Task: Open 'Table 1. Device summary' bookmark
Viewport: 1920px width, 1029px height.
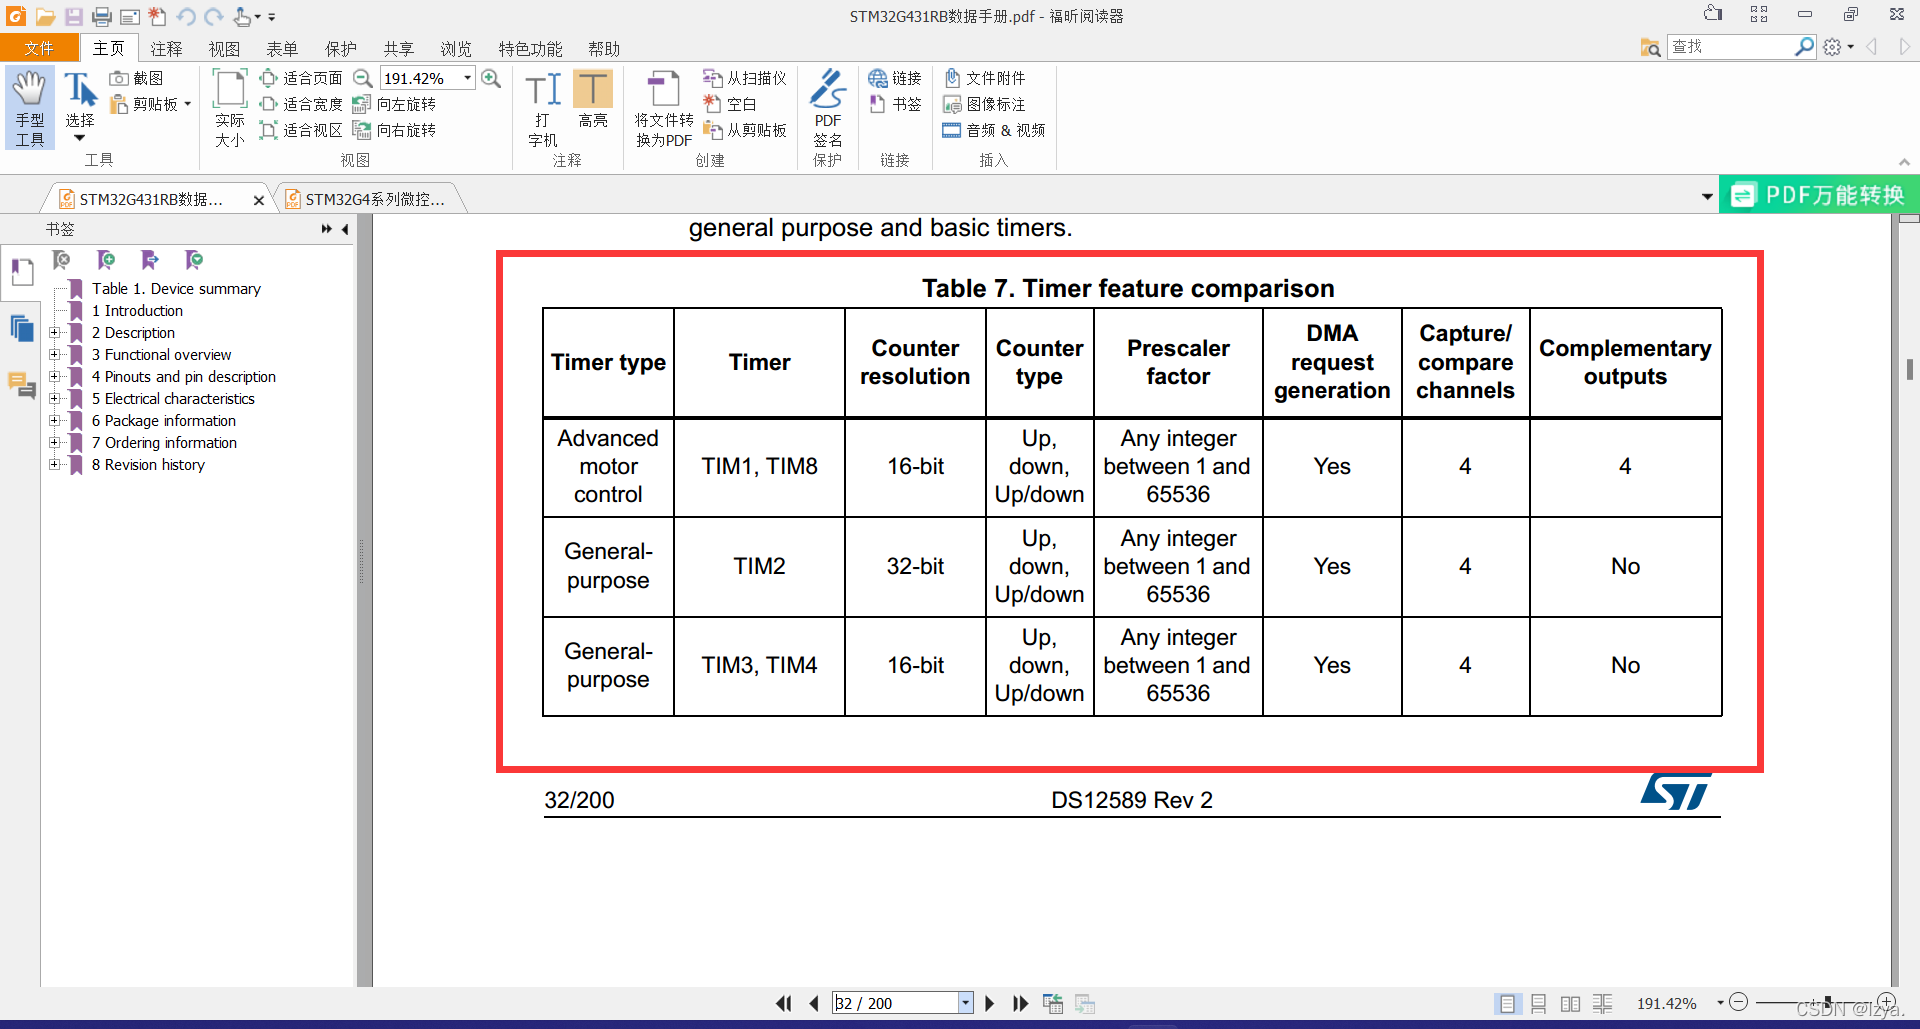Action: 176,288
